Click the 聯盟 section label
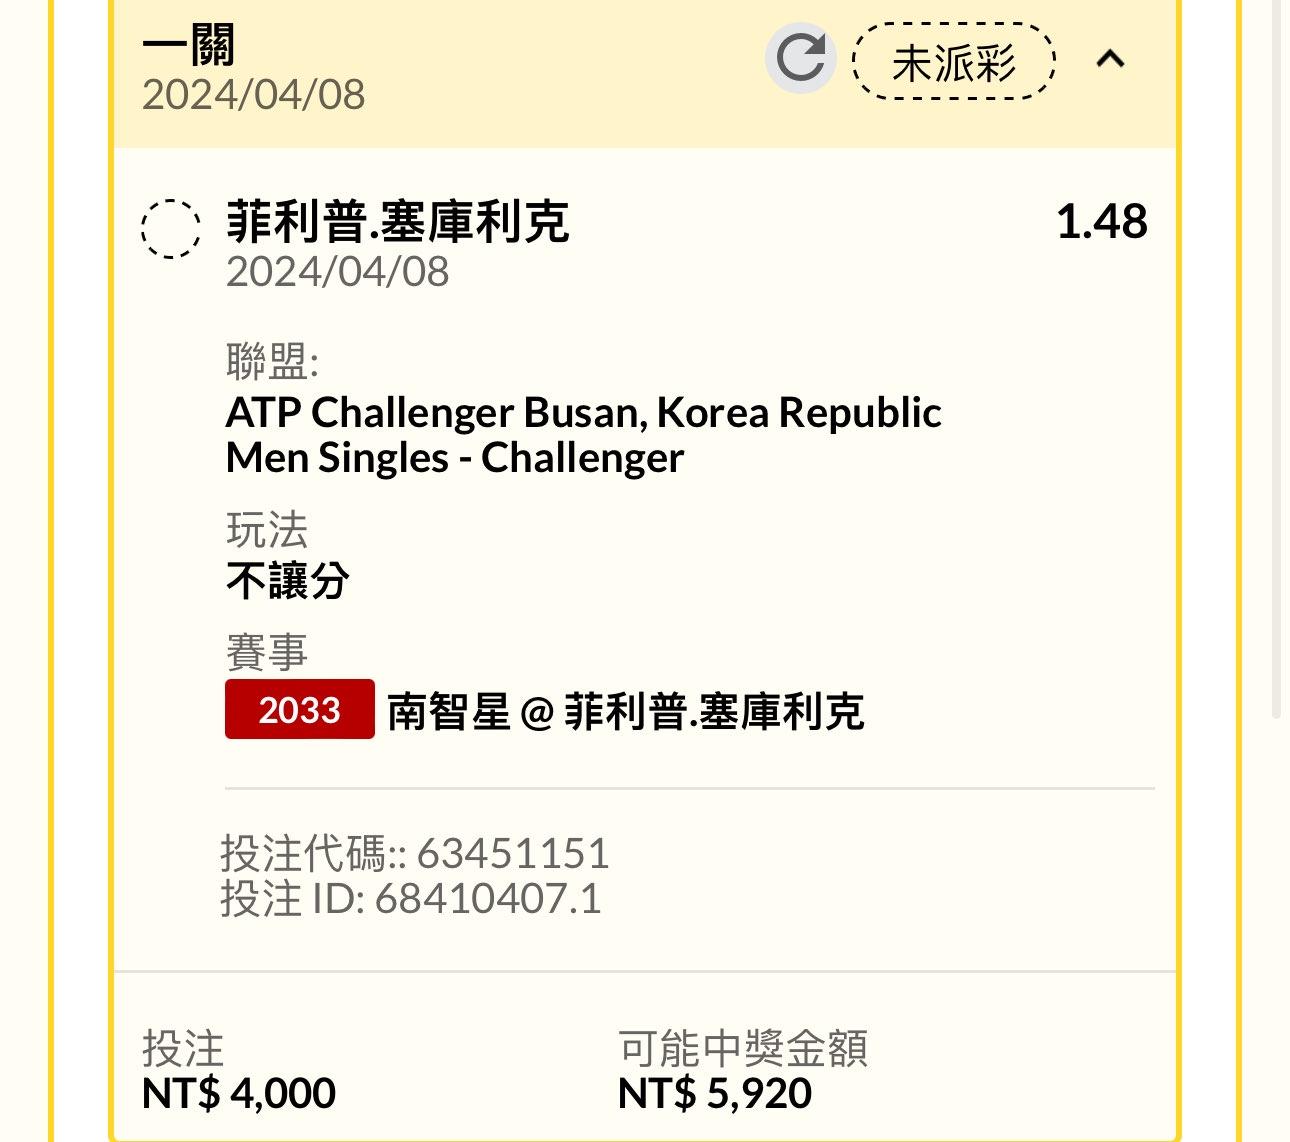Viewport: 1290px width, 1142px height. [271, 362]
